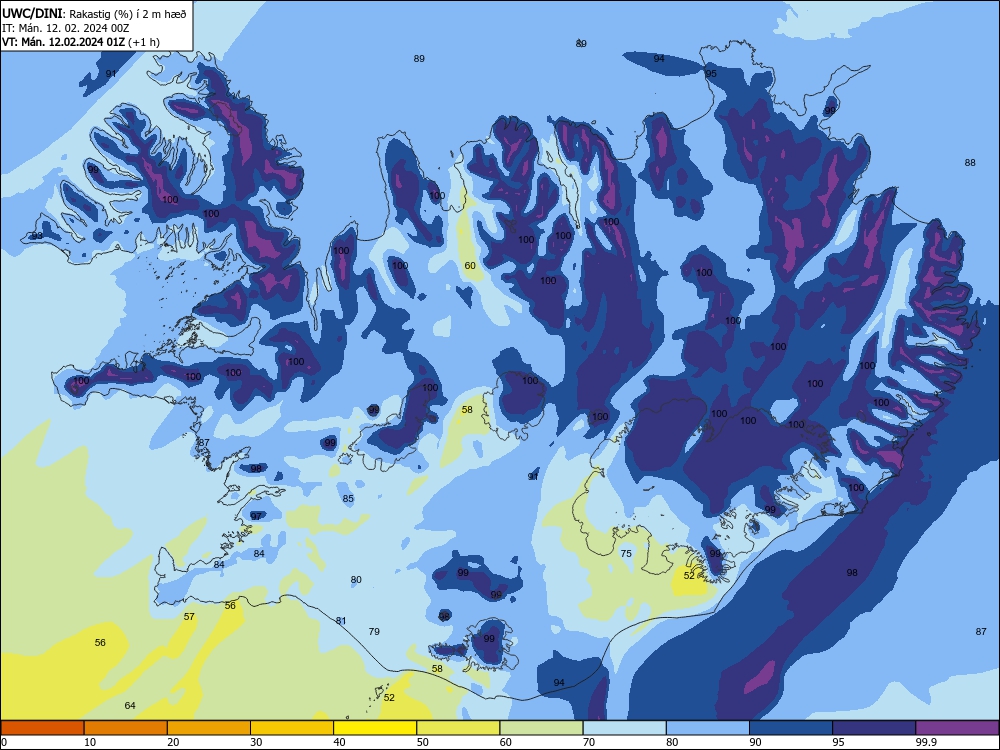Click the 20–30 legend color swatch
1000x750 pixels.
[209, 728]
